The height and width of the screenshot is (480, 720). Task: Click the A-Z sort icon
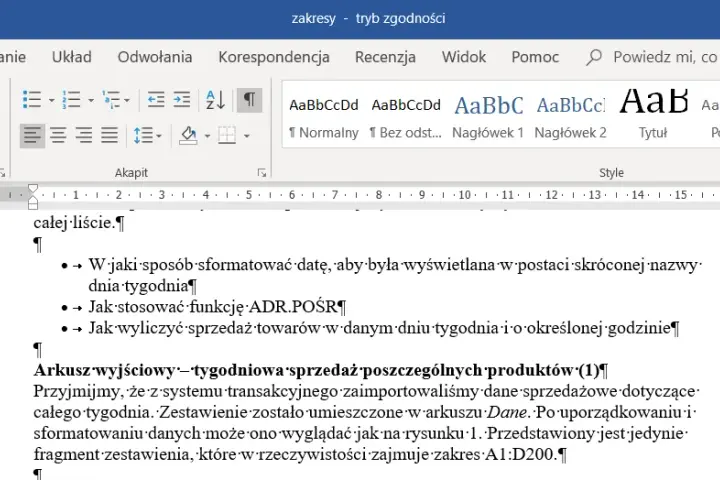(x=215, y=100)
